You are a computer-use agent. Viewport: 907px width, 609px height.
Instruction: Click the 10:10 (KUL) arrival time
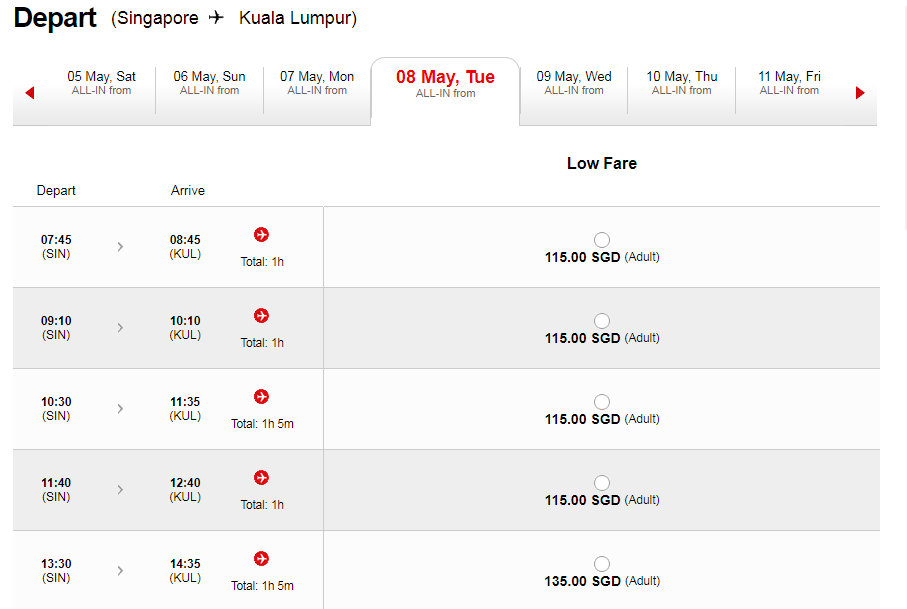(185, 327)
